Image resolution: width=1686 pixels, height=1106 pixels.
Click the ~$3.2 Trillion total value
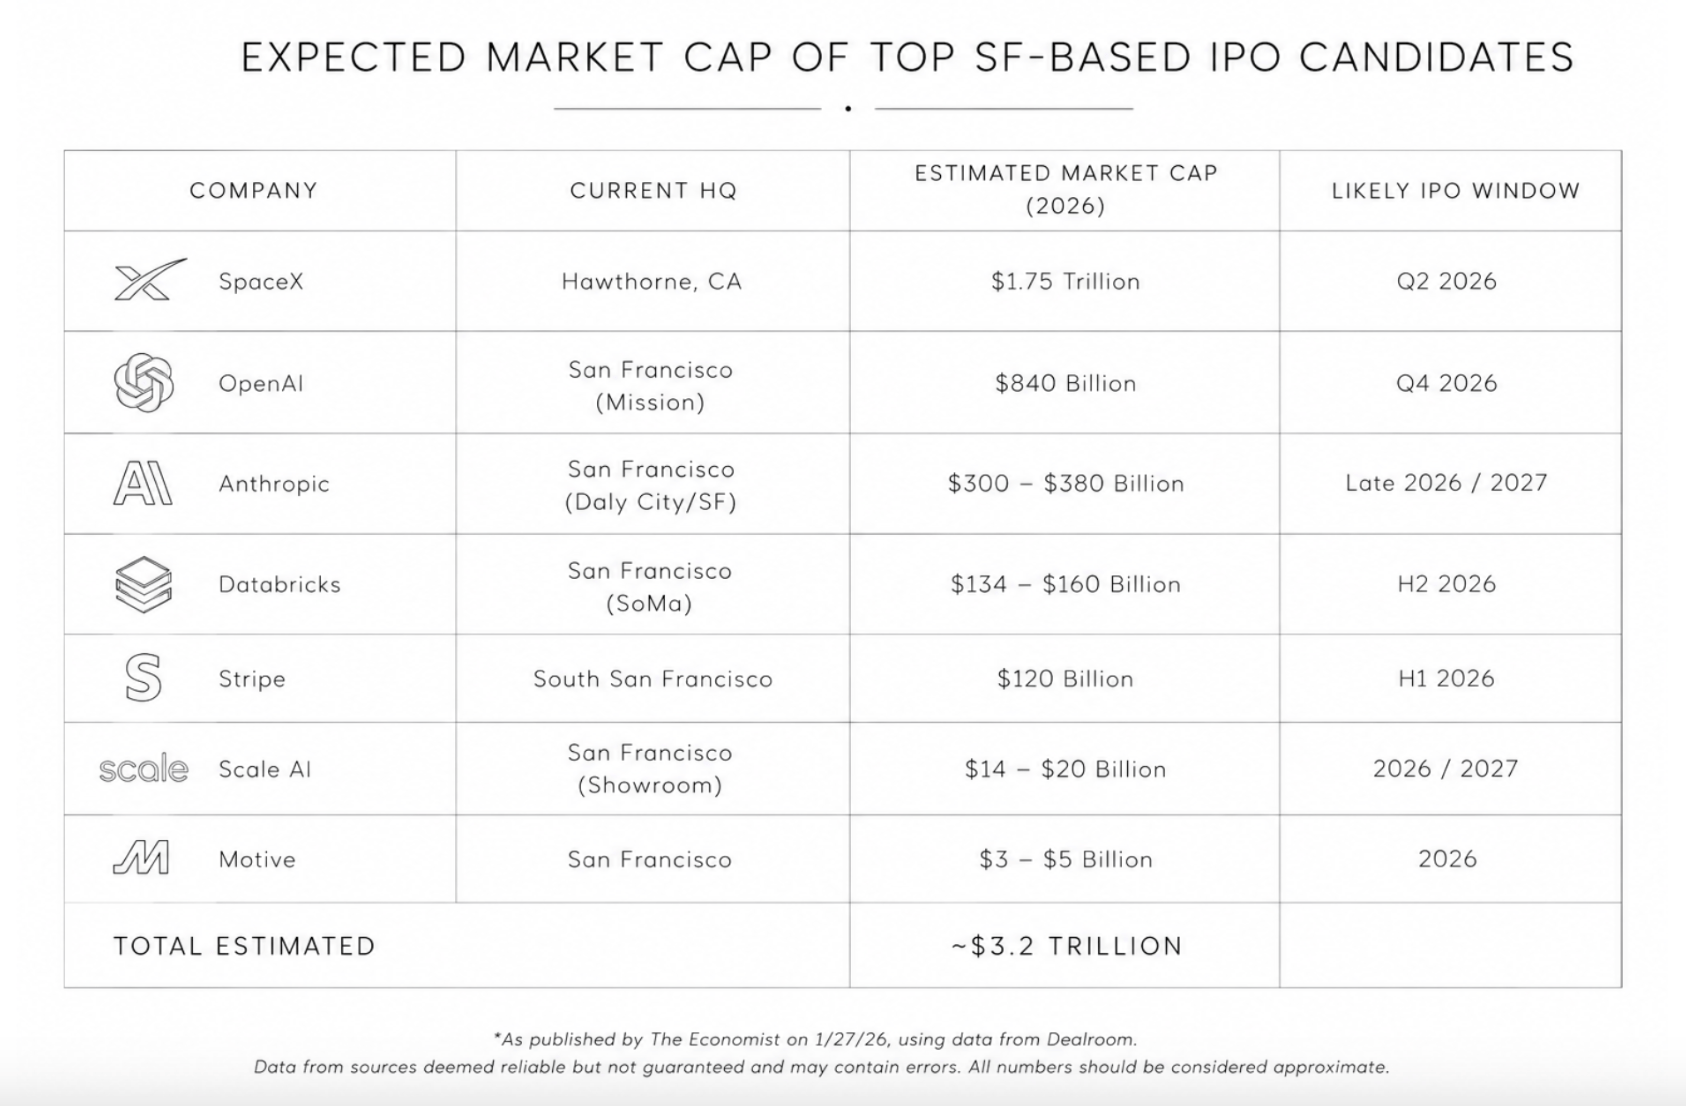click(x=1066, y=946)
